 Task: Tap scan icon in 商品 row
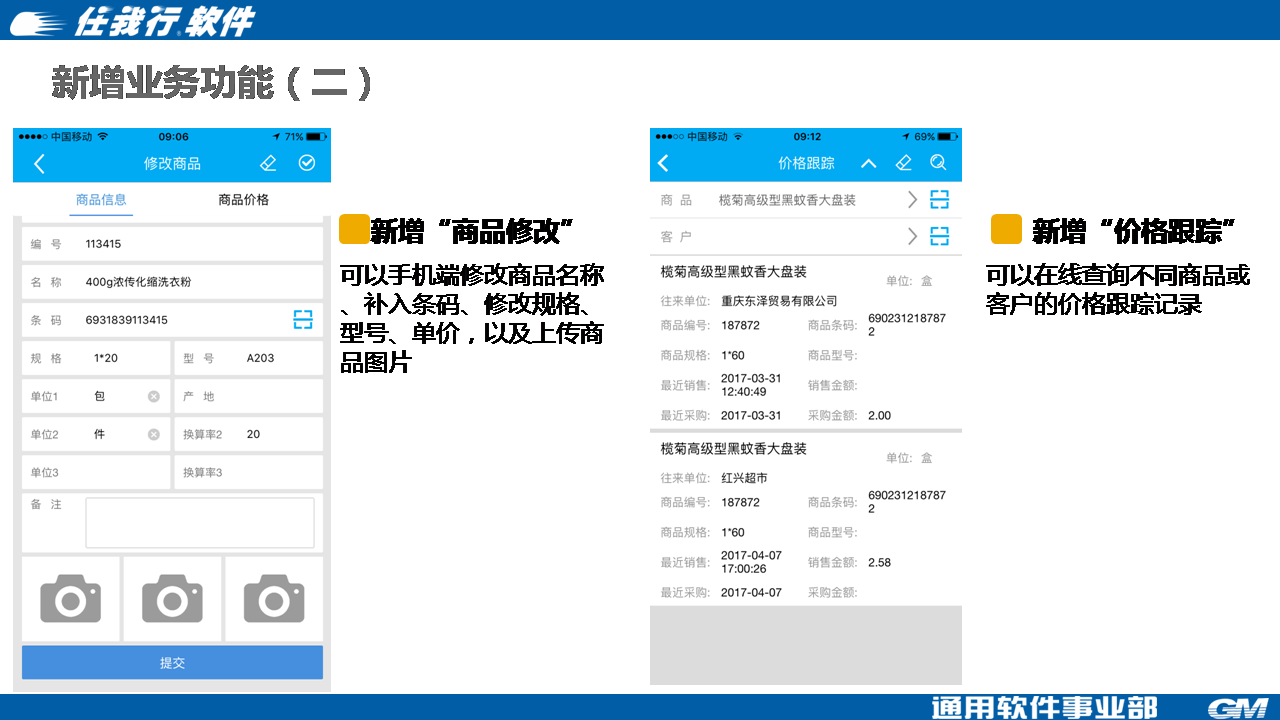(x=939, y=200)
